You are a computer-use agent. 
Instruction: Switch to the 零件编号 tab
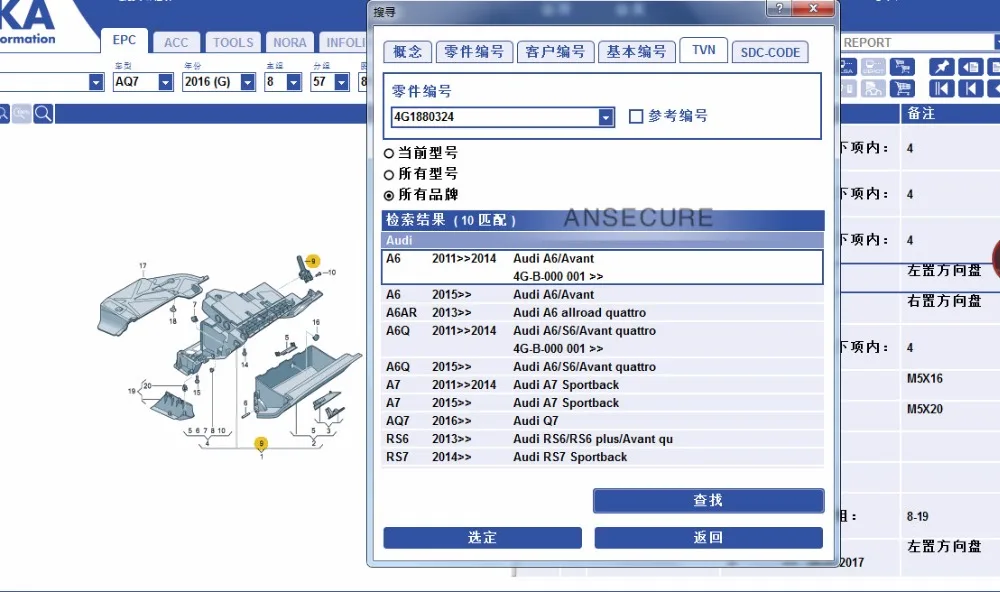(474, 52)
